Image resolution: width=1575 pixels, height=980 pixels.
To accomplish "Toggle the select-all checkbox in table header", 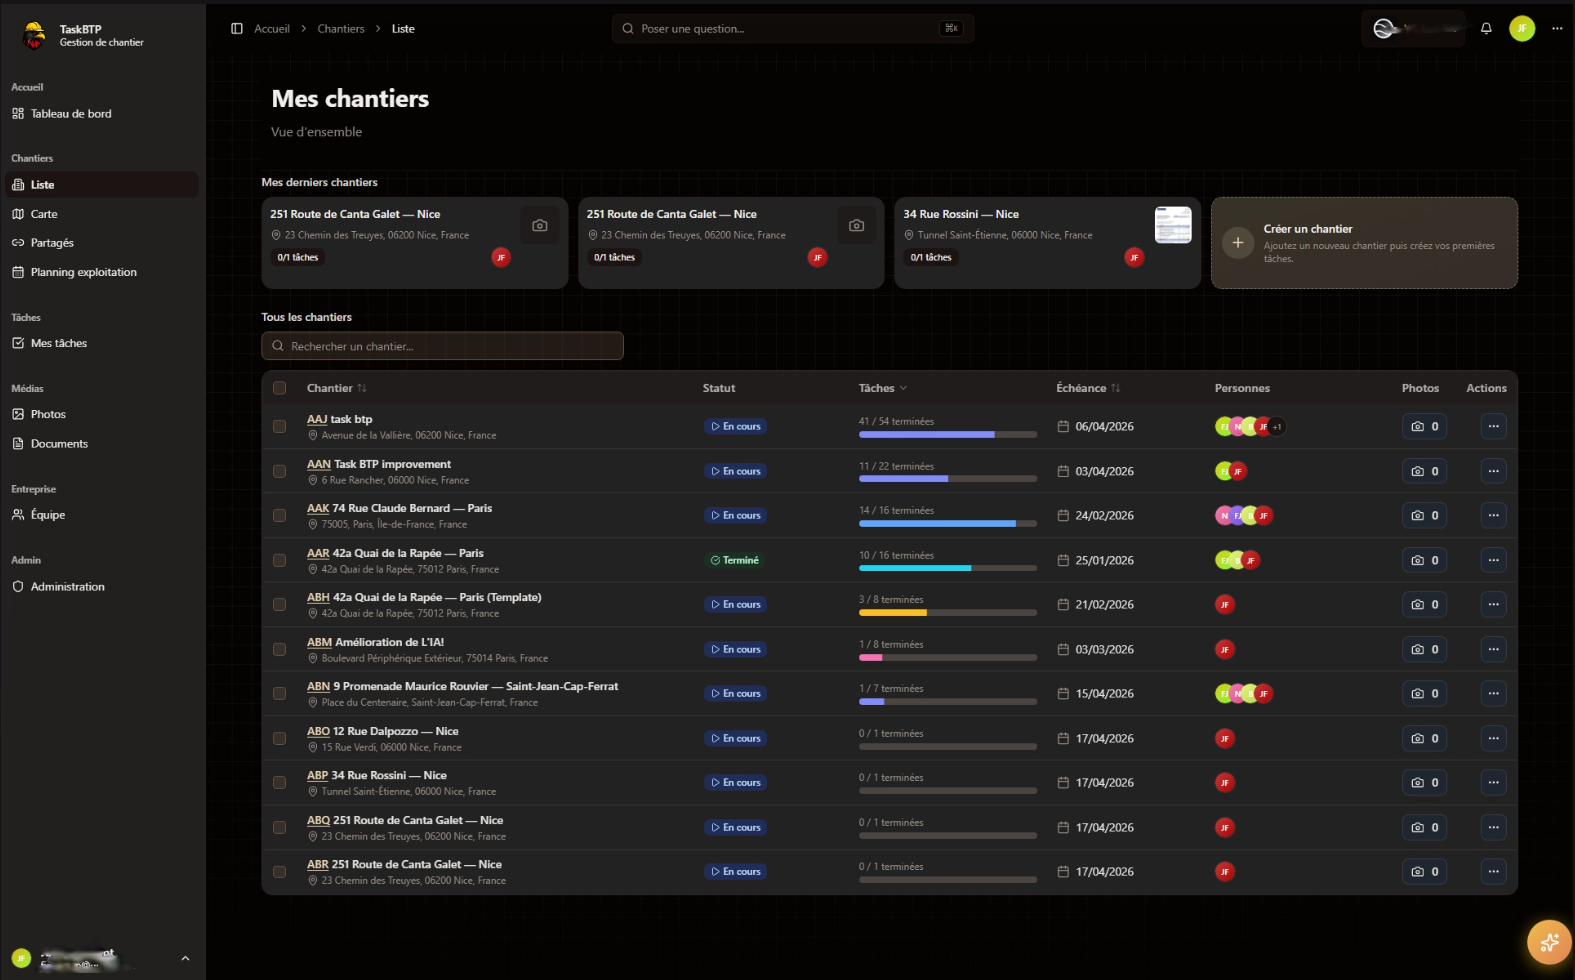I will click(280, 388).
